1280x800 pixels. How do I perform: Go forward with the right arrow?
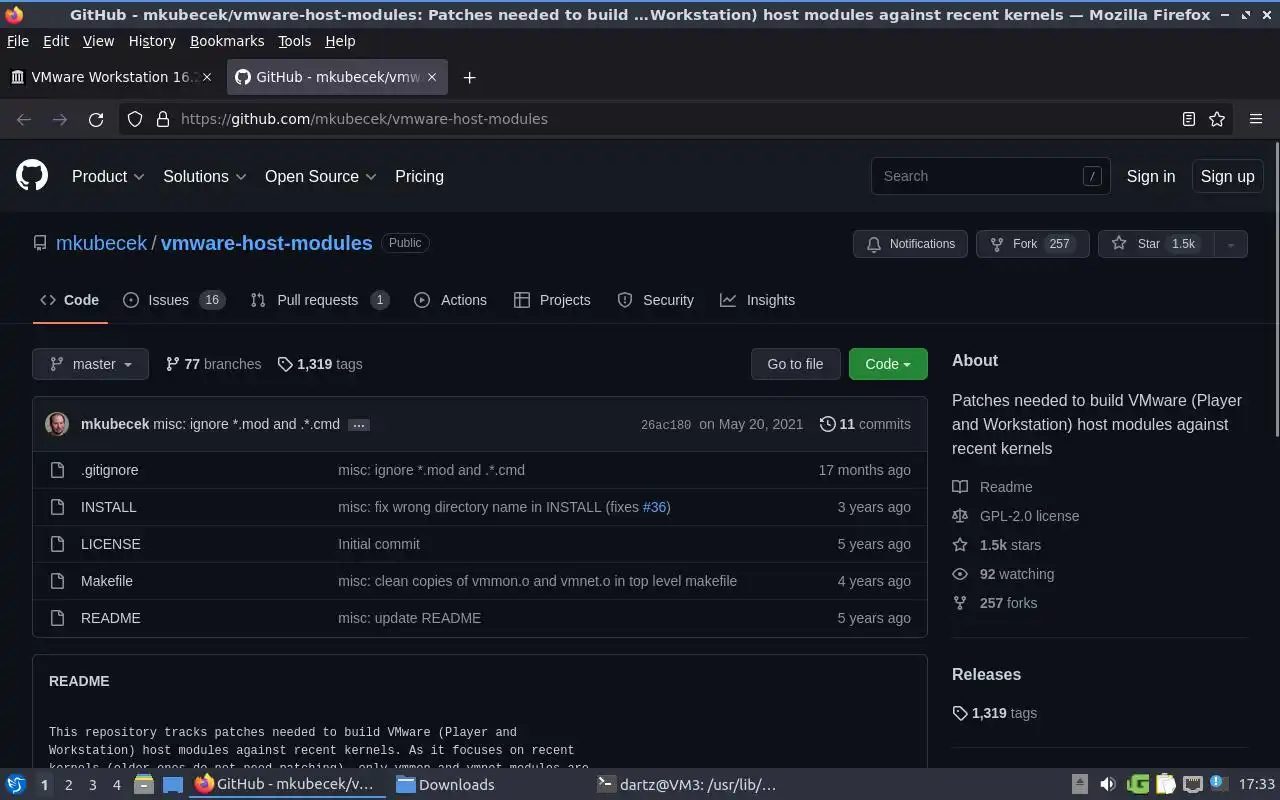point(60,119)
